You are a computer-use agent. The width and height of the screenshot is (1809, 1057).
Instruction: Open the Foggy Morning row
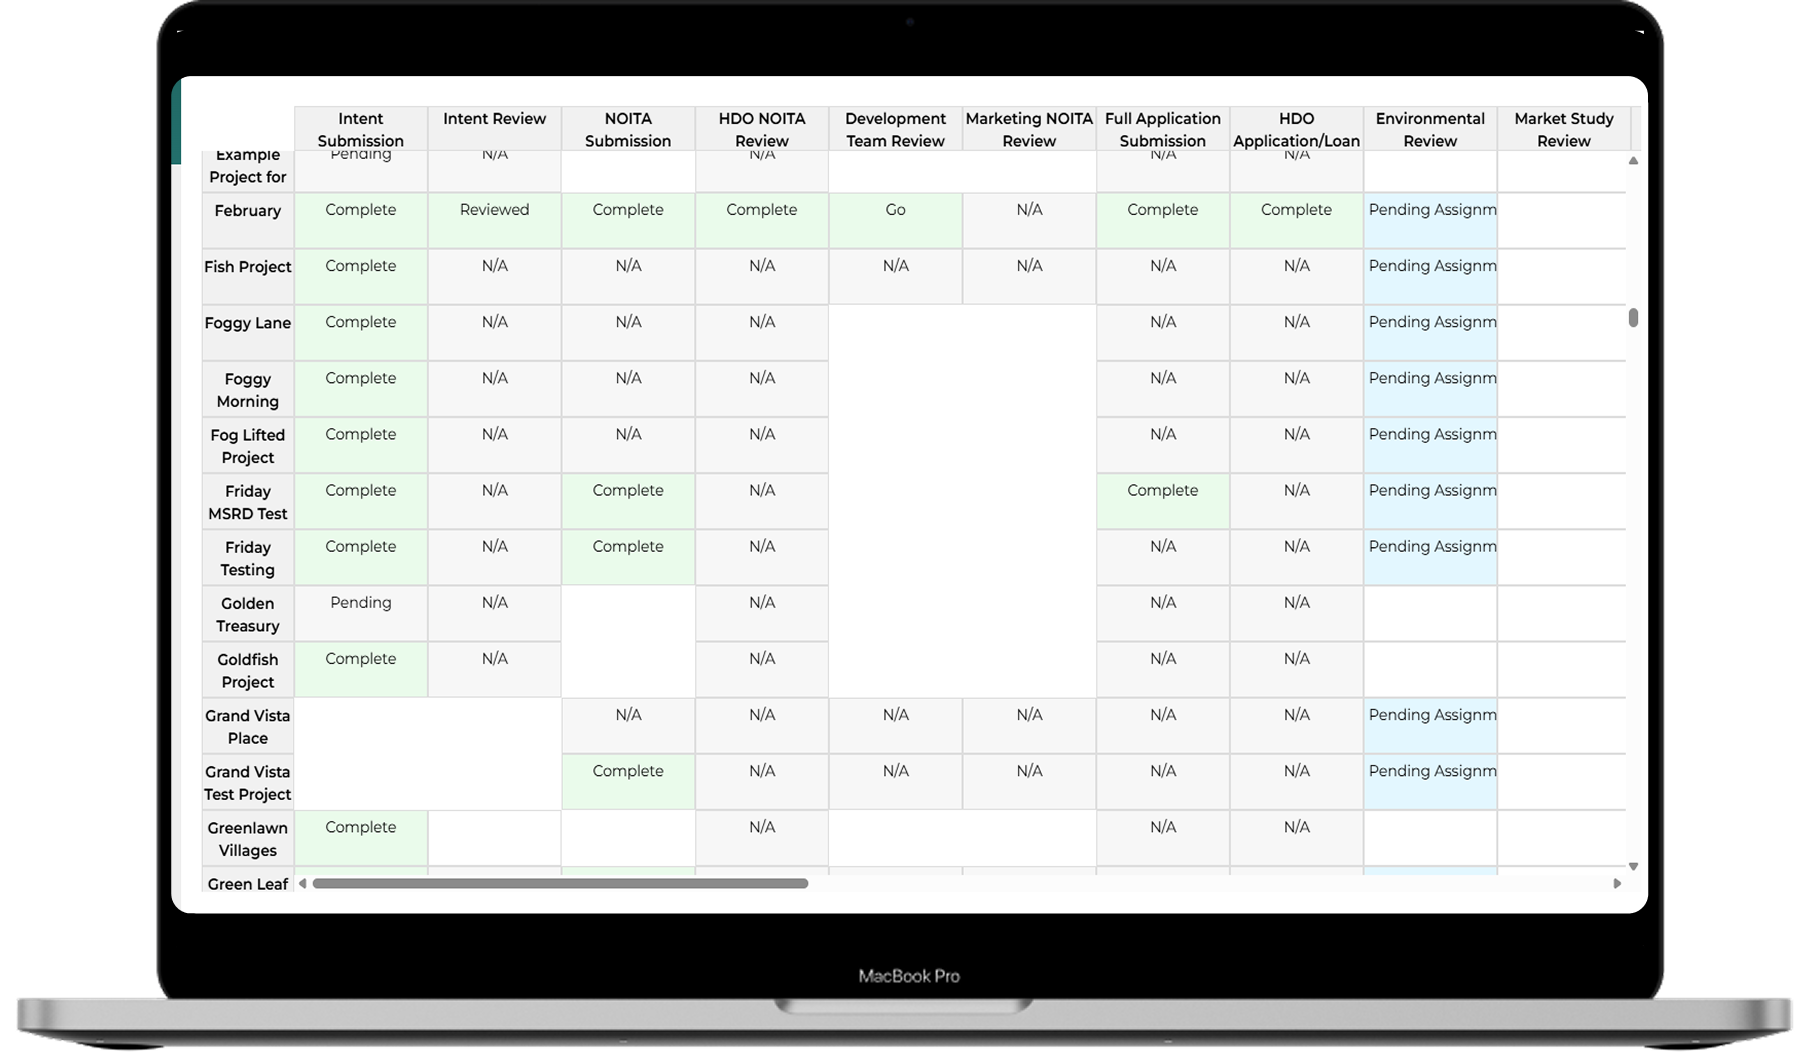248,390
